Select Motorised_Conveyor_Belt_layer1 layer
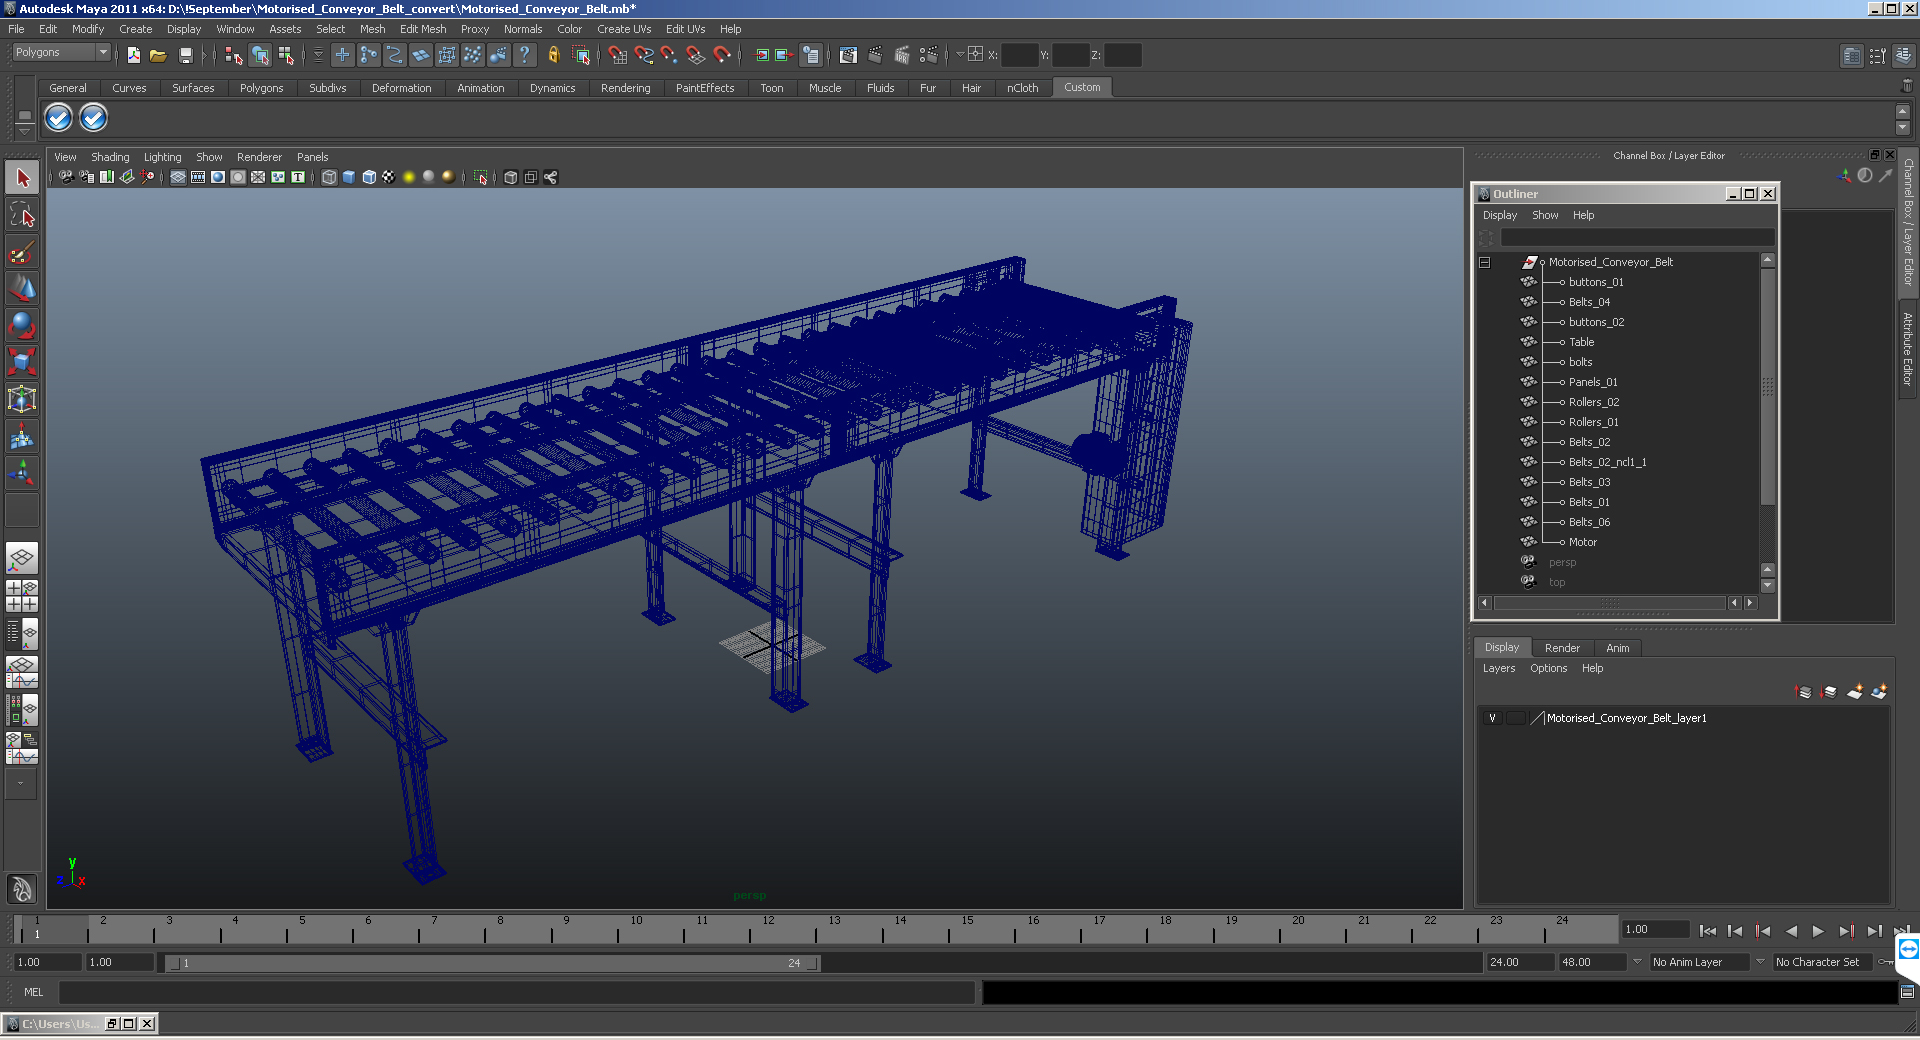This screenshot has width=1920, height=1040. [x=1626, y=718]
